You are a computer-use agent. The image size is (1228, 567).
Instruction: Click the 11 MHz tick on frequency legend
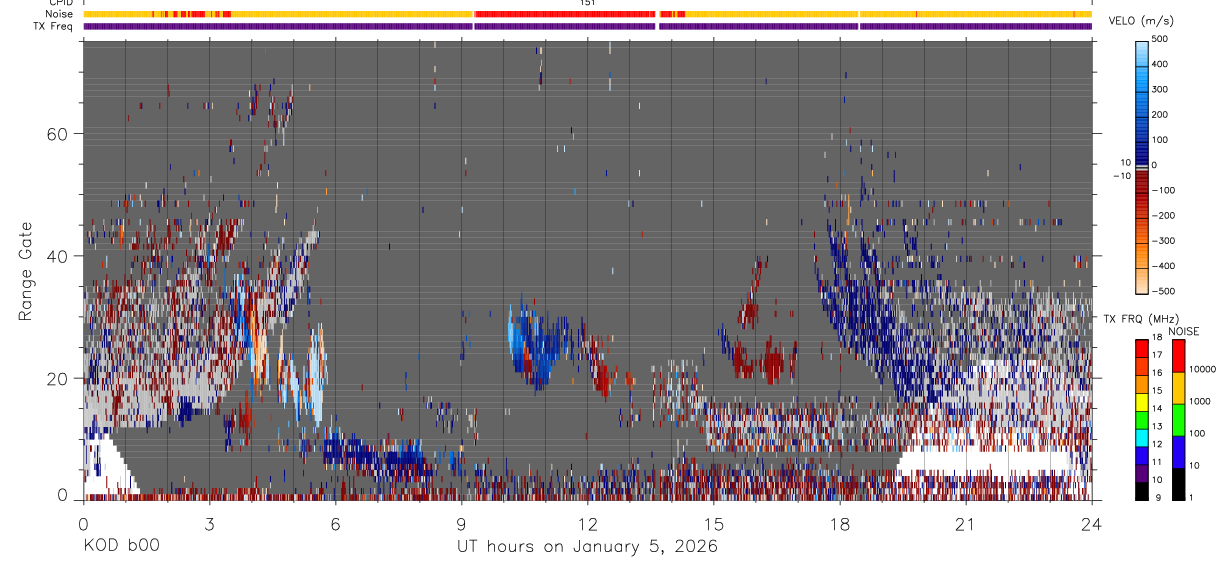click(x=1159, y=462)
